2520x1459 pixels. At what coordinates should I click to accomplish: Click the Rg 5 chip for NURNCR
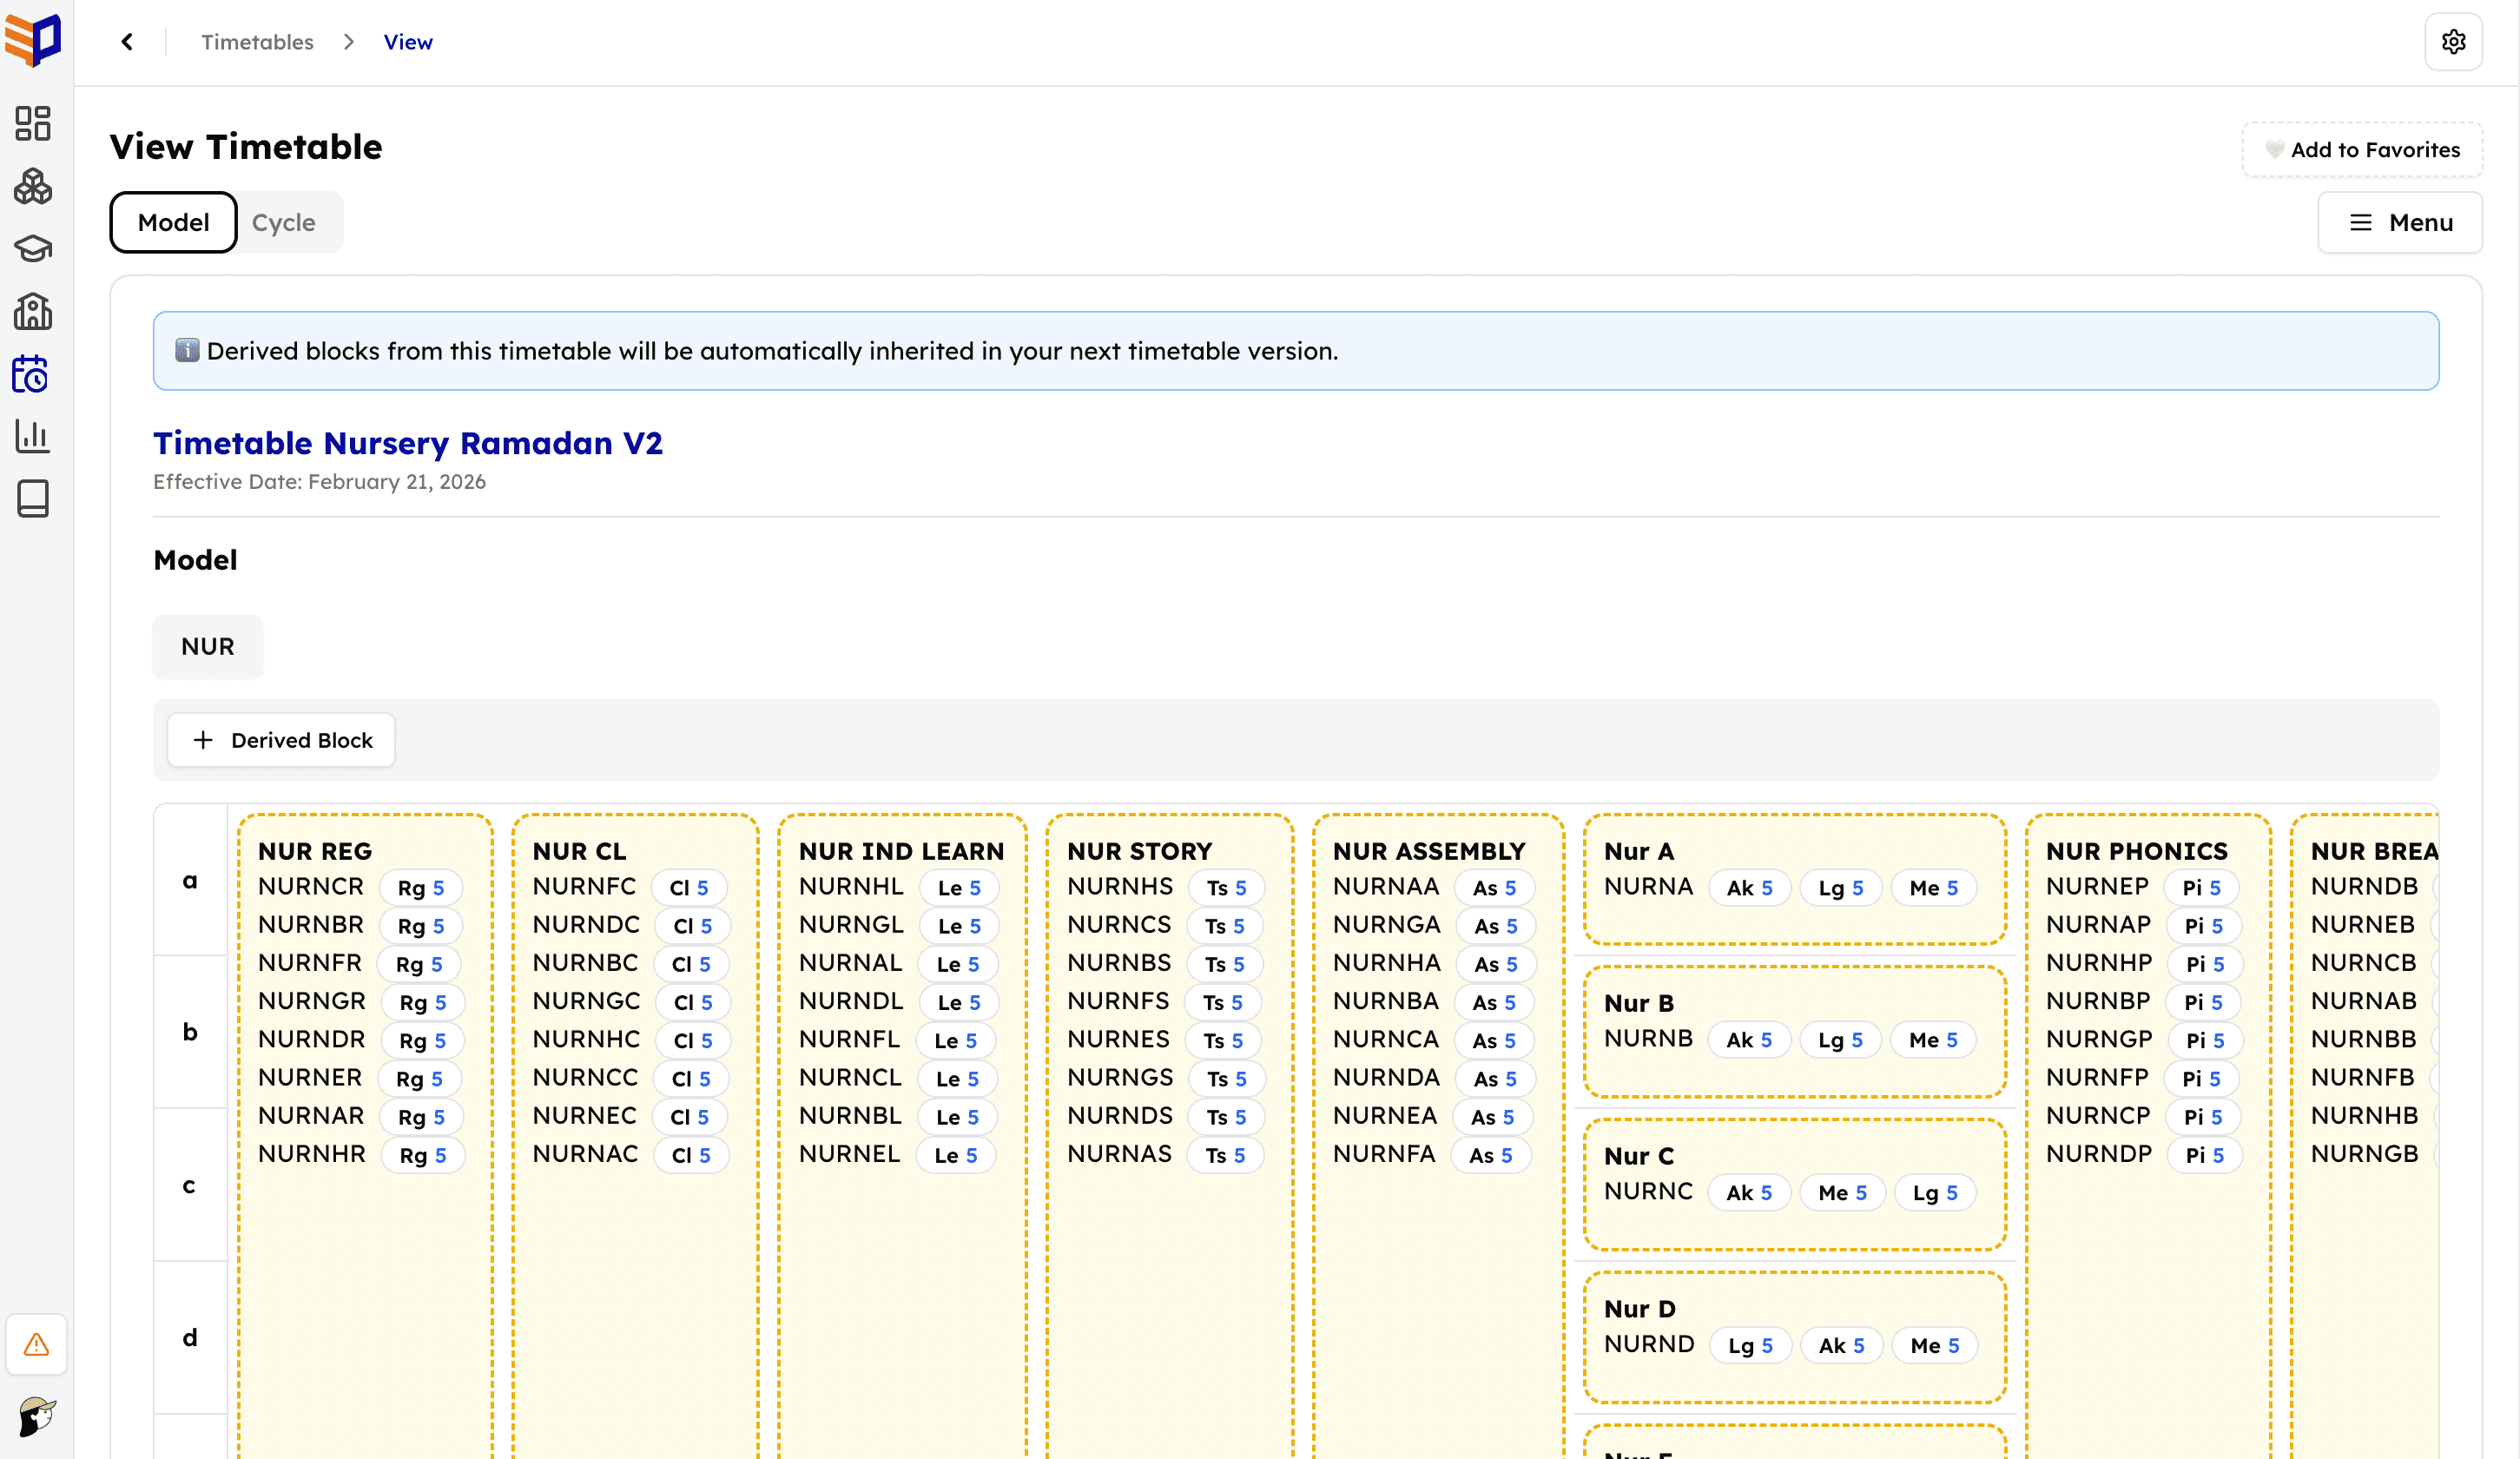tap(421, 888)
